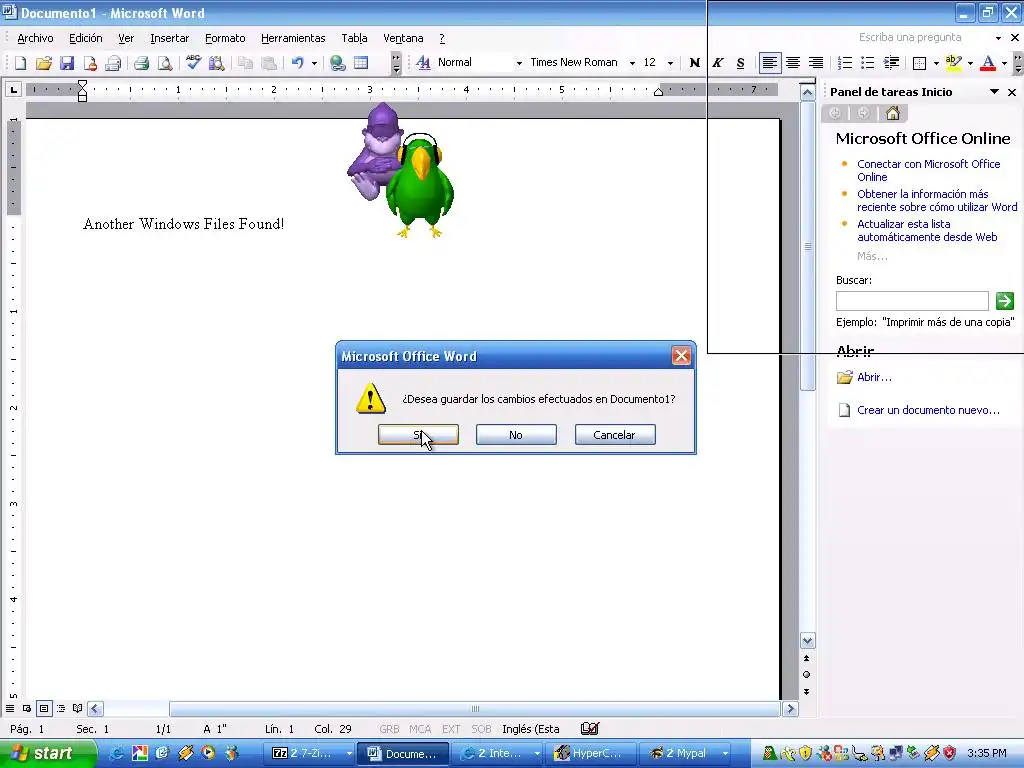Click the Print toolbar icon
This screenshot has height=768, width=1024.
[x=141, y=63]
